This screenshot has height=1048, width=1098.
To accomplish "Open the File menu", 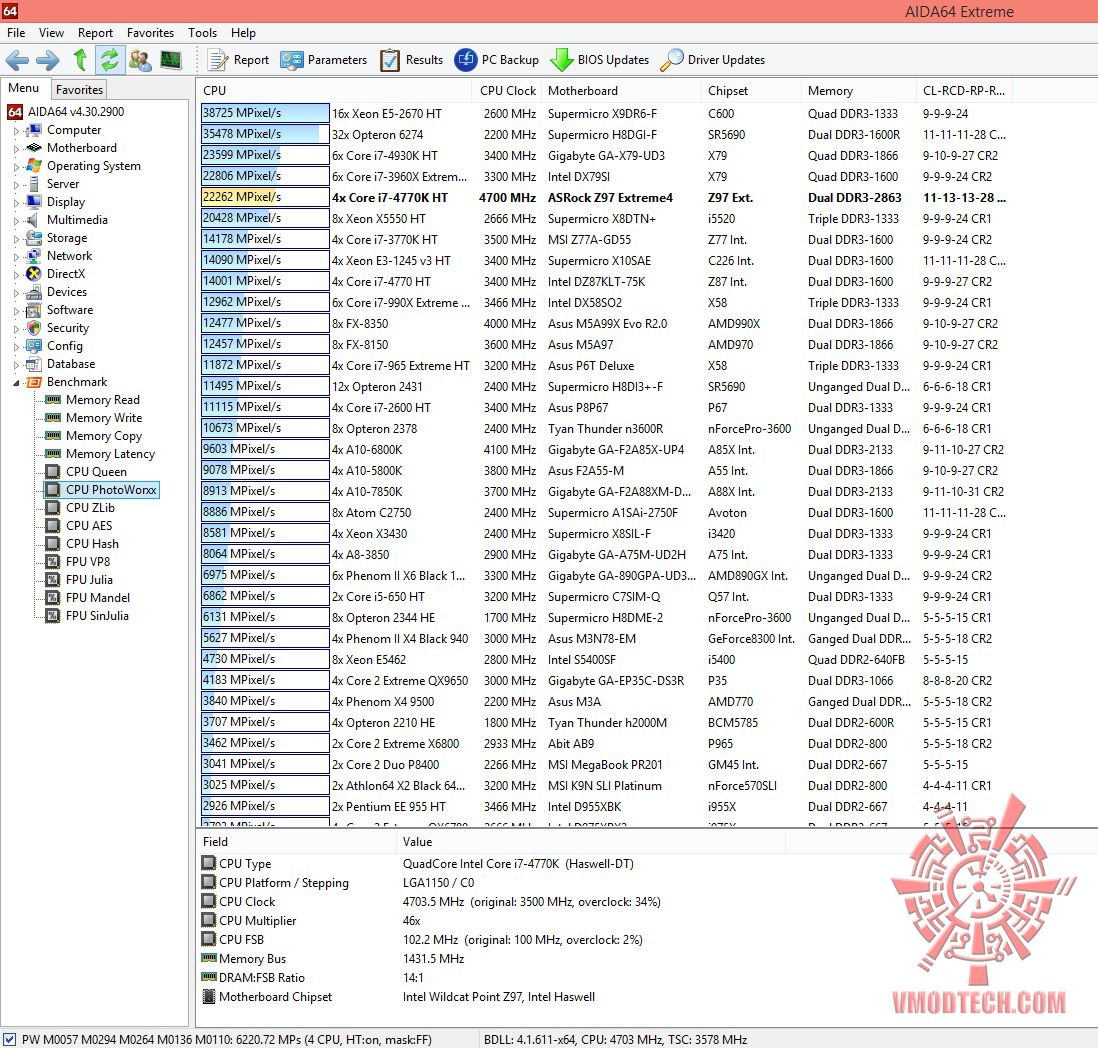I will pos(16,33).
